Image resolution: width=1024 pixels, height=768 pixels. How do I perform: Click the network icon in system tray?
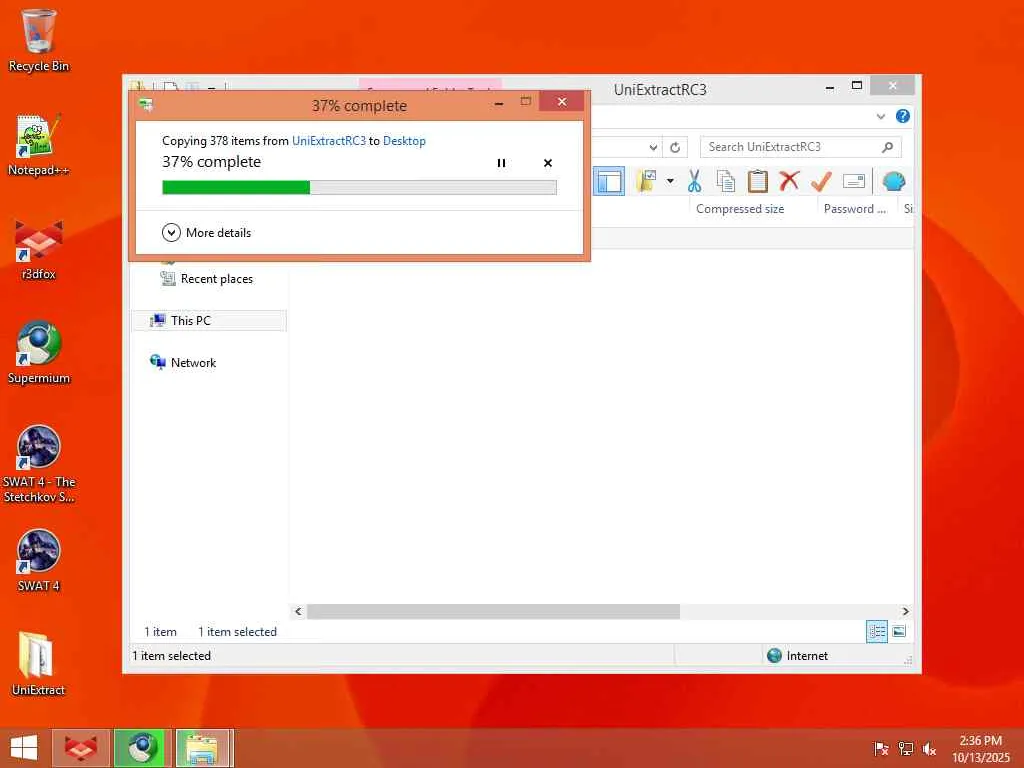905,748
